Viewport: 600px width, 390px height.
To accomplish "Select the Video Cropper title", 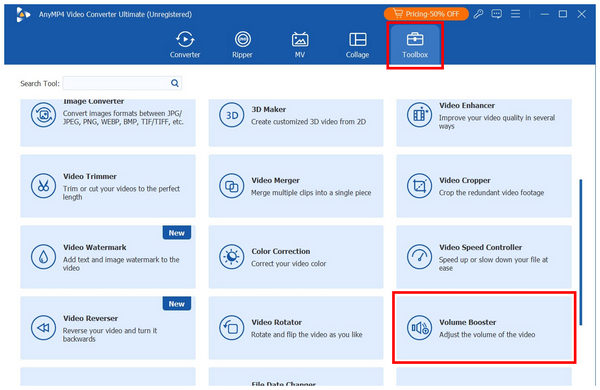I will click(465, 180).
